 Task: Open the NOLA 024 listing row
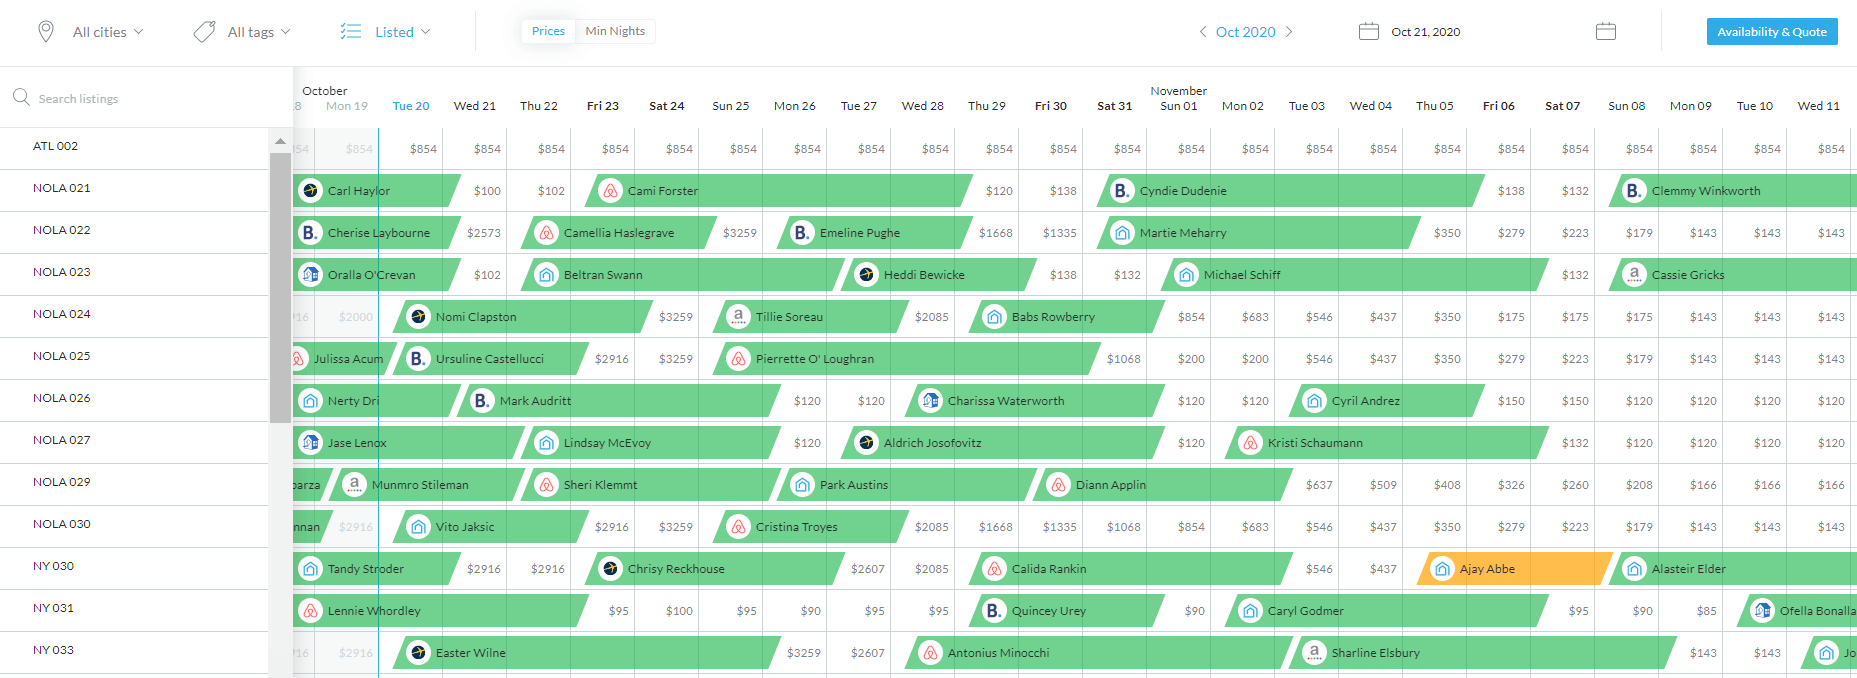[62, 314]
